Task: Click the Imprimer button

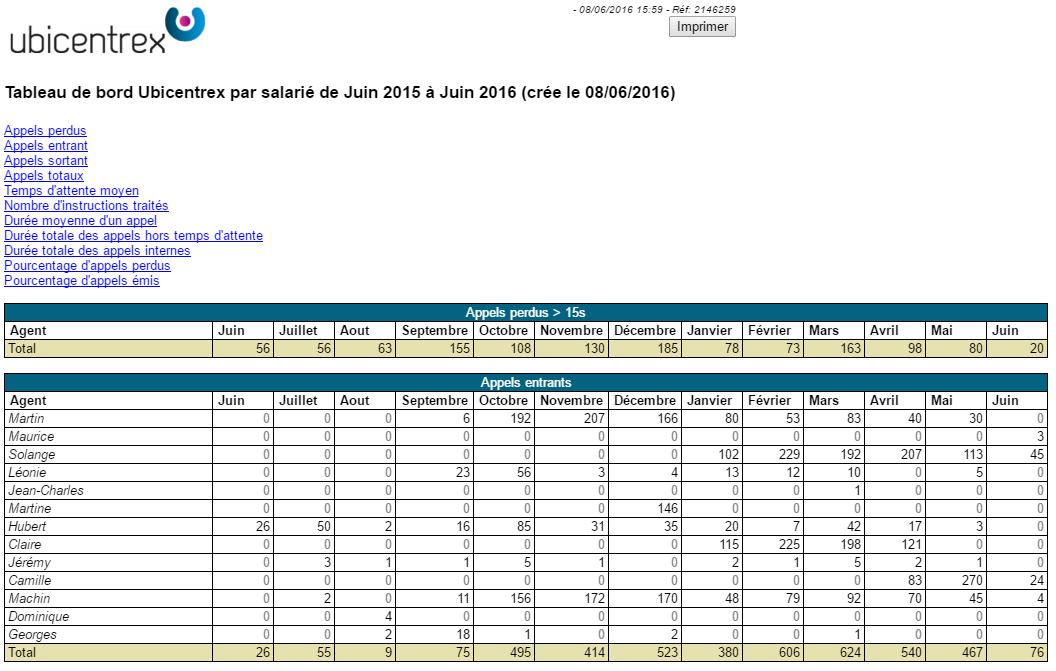Action: (702, 27)
